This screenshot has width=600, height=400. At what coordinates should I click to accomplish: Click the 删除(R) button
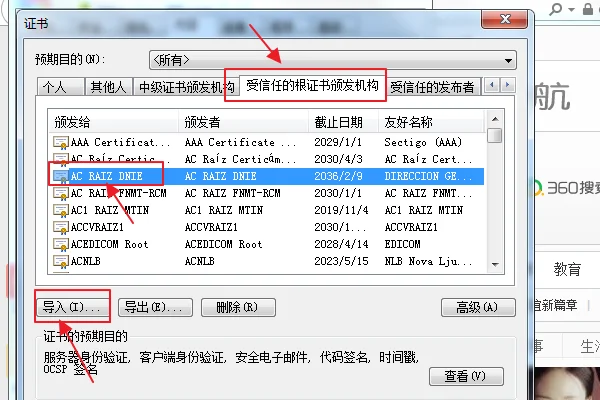238,307
